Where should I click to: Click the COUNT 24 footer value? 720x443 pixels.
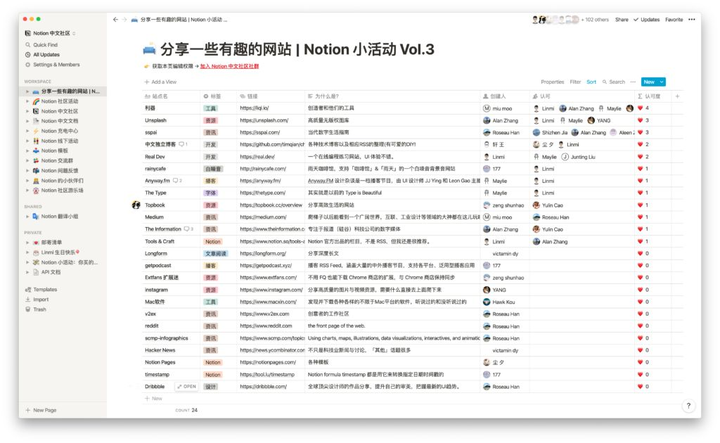(x=186, y=410)
